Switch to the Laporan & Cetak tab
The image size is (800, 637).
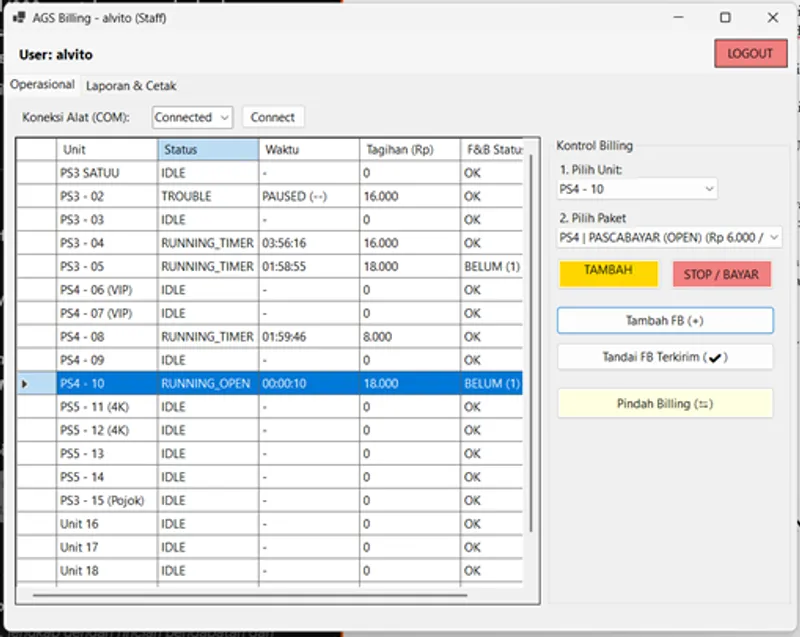pos(131,86)
